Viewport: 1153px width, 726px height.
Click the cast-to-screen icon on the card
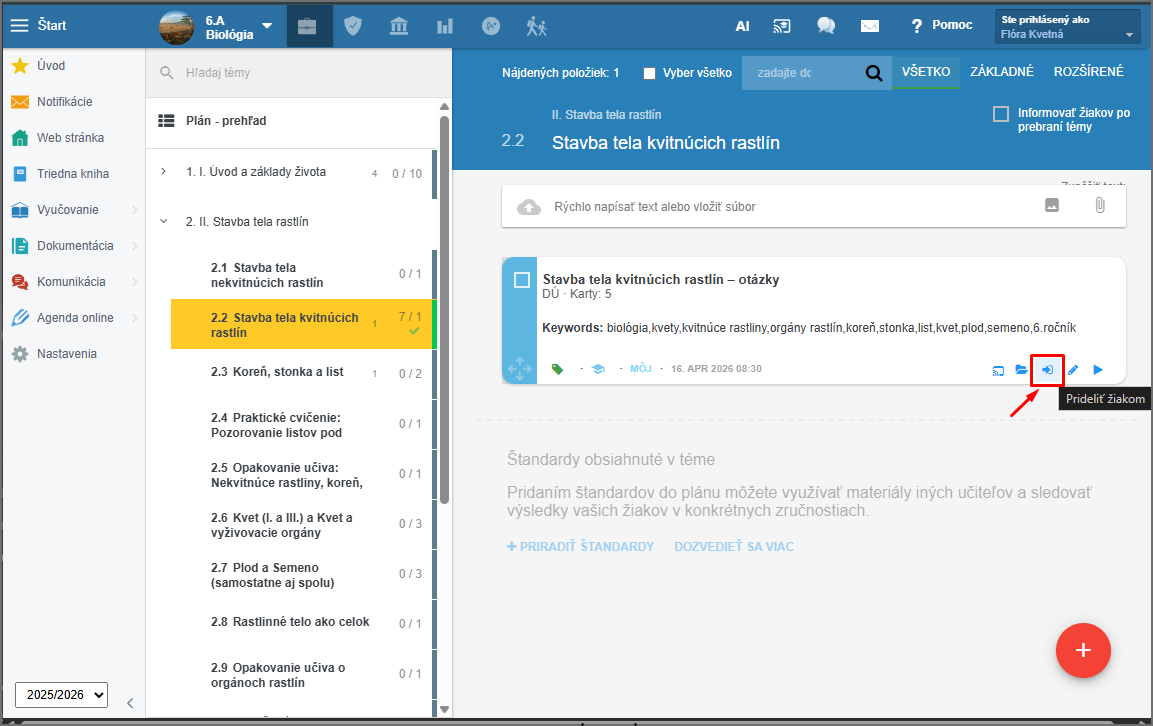point(998,370)
